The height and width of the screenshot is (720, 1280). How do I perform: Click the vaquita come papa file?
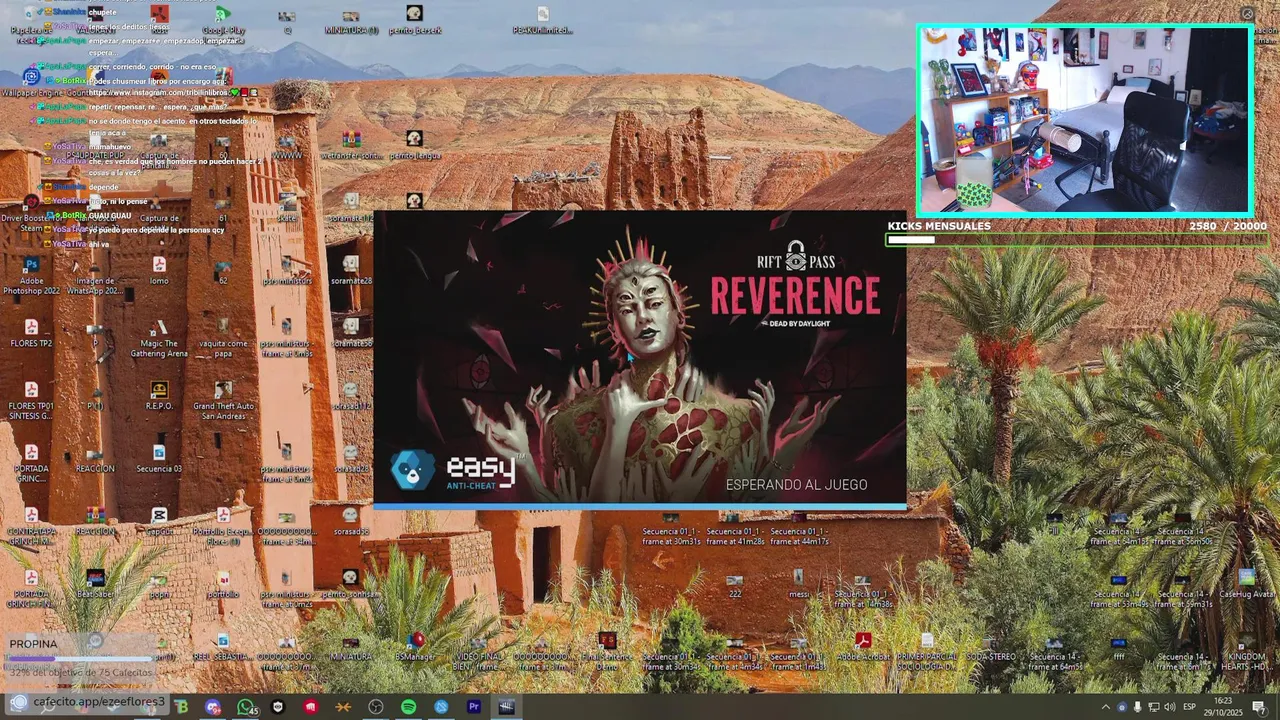click(223, 338)
